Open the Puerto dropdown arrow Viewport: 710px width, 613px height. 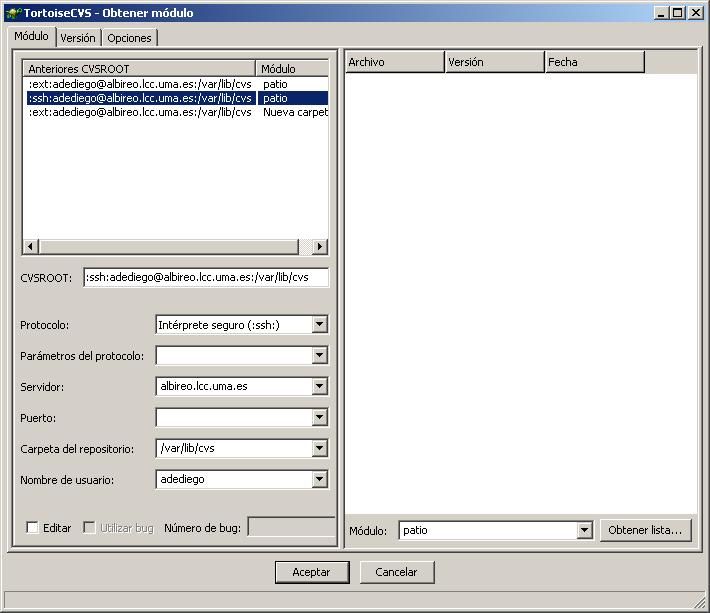point(320,417)
